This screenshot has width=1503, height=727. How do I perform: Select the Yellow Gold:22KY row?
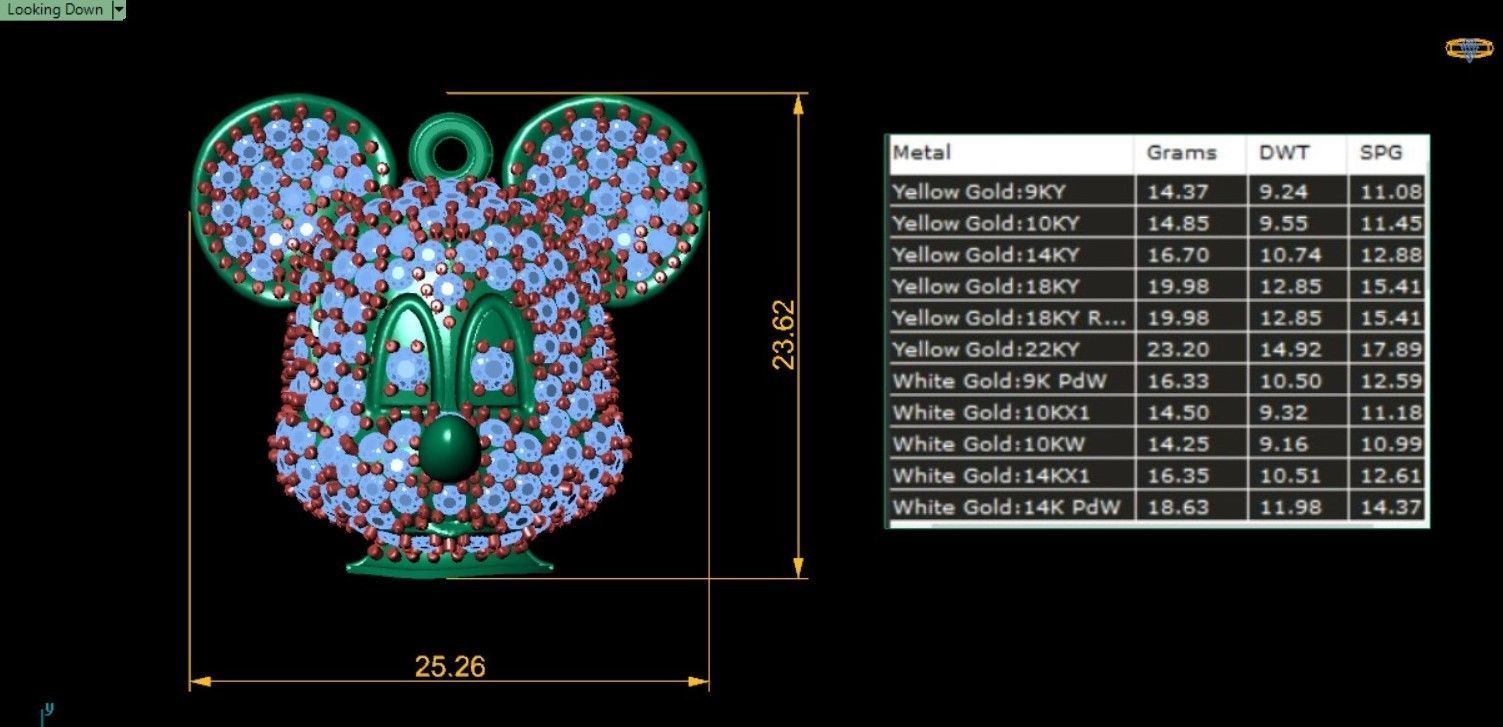pyautogui.click(x=1157, y=349)
